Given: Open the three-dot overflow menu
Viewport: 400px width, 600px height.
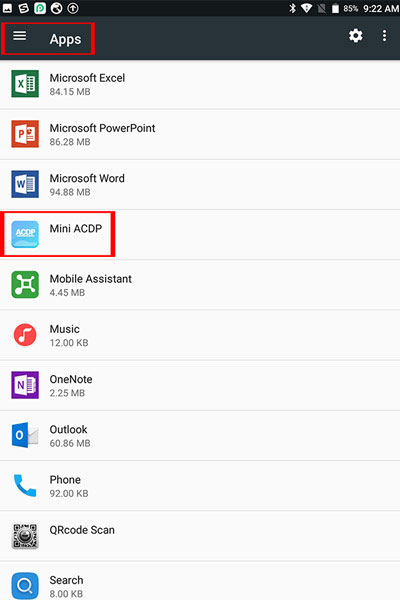Looking at the screenshot, I should click(x=384, y=36).
